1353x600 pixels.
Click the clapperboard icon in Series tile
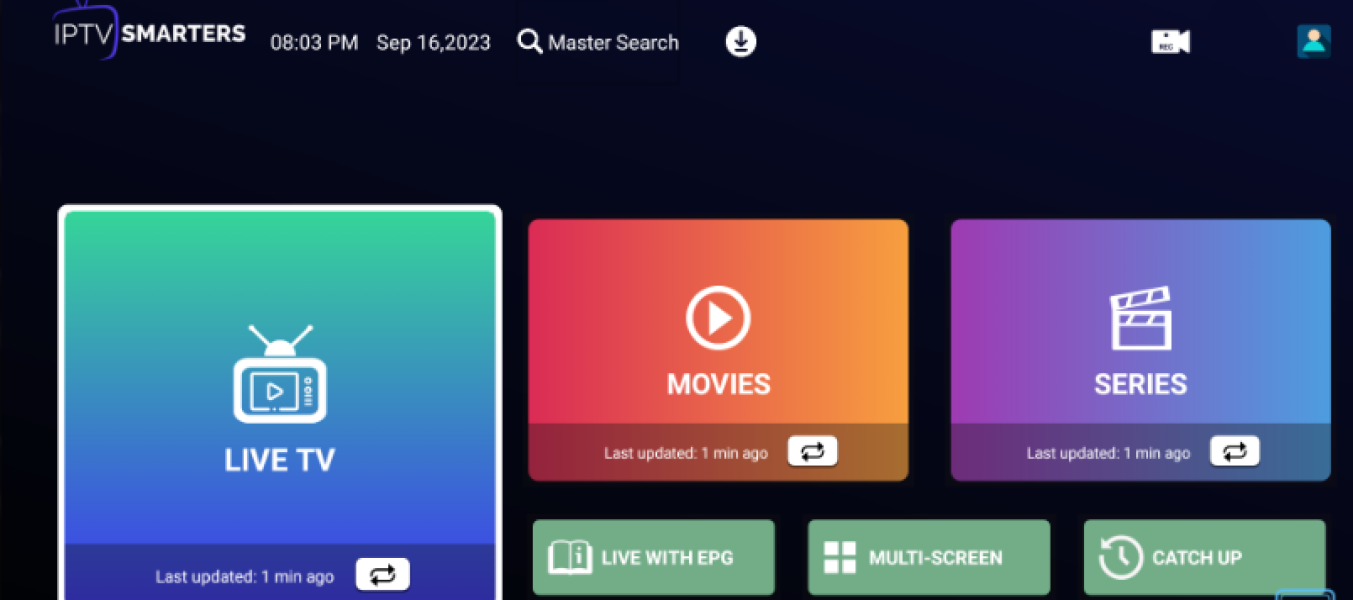1140,319
